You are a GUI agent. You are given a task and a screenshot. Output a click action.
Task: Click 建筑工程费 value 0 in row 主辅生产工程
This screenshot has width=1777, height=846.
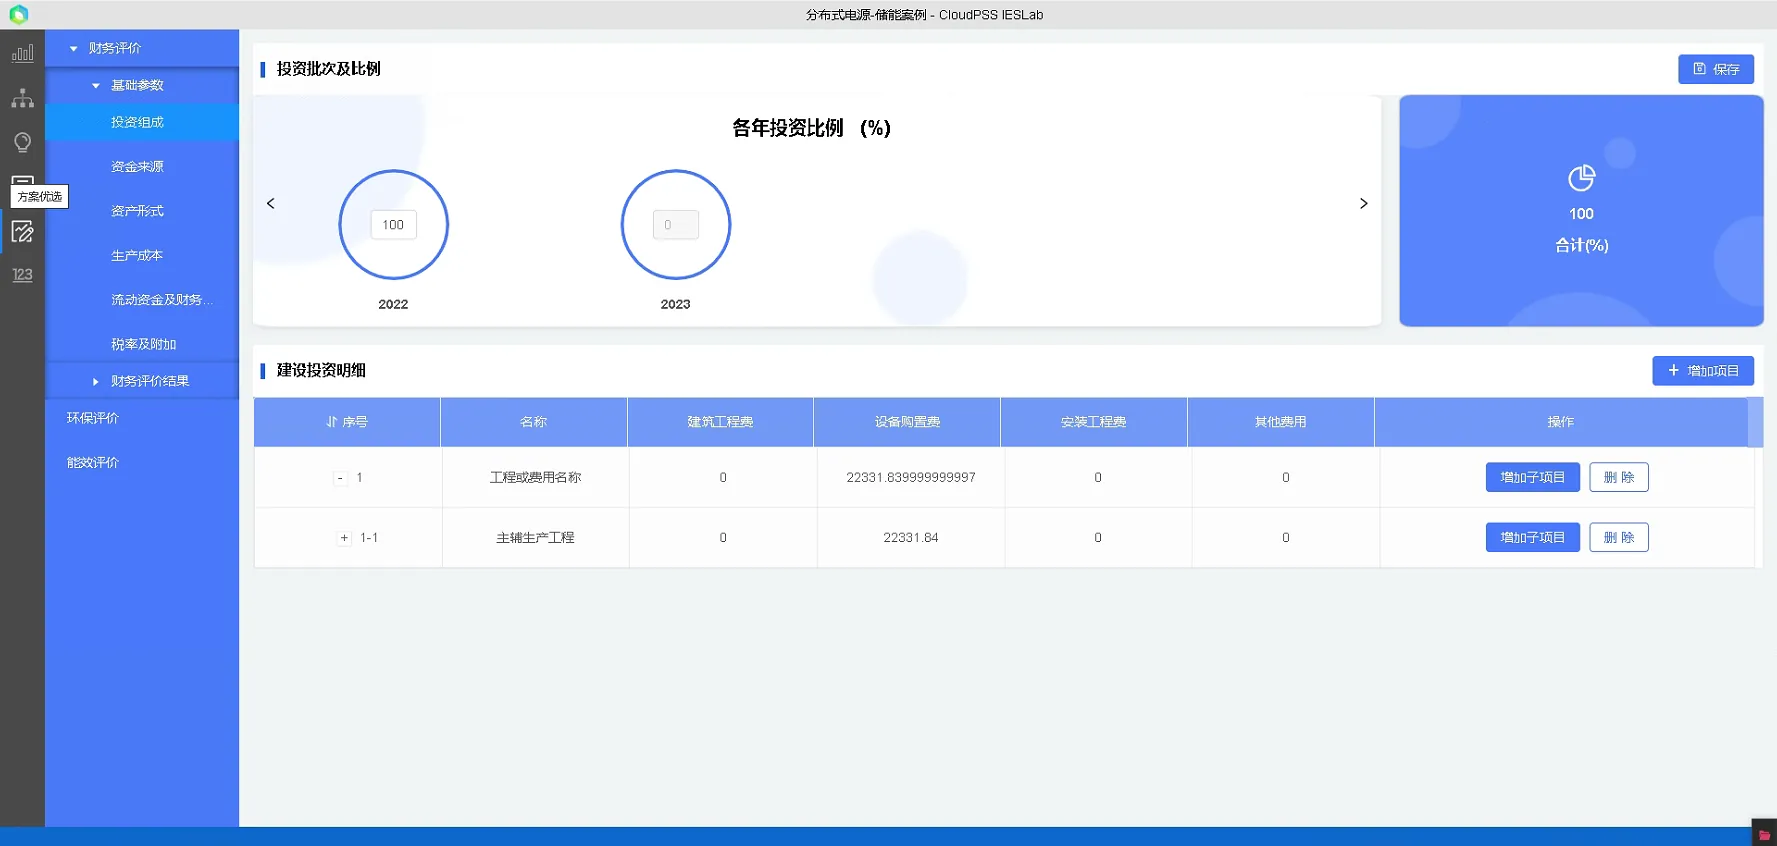coord(723,537)
